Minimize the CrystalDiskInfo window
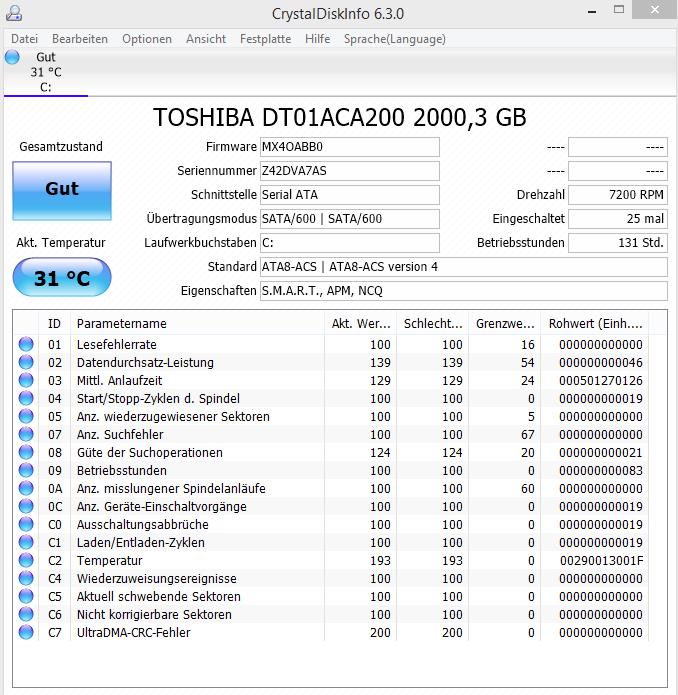Image resolution: width=678 pixels, height=695 pixels. (x=592, y=12)
